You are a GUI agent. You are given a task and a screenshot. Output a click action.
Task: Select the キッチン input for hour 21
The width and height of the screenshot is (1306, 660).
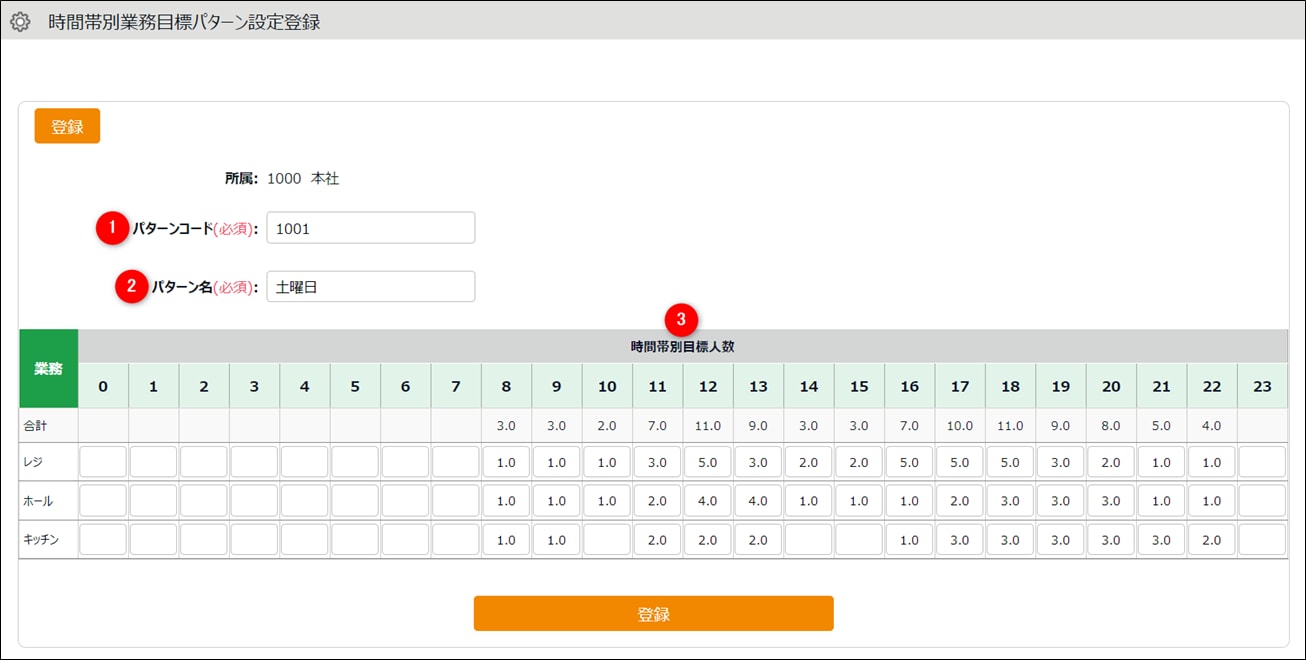pos(1161,540)
